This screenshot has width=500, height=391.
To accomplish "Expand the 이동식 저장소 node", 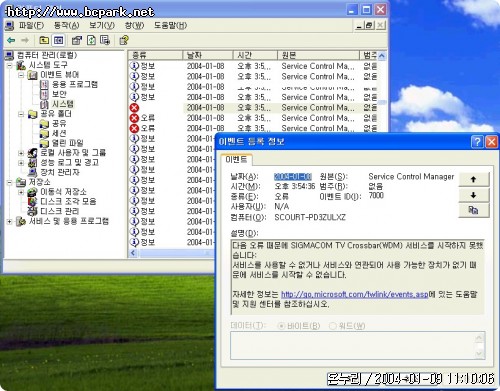I will pos(21,192).
